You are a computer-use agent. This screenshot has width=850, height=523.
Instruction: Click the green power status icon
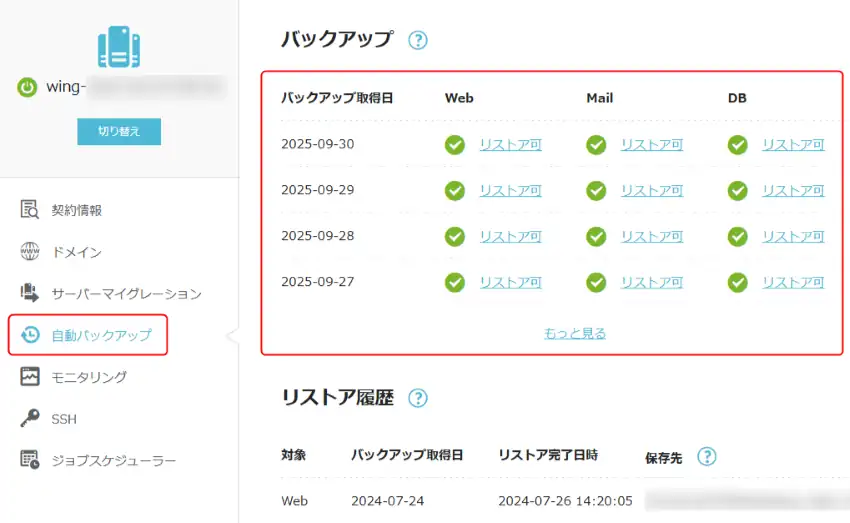pos(27,87)
